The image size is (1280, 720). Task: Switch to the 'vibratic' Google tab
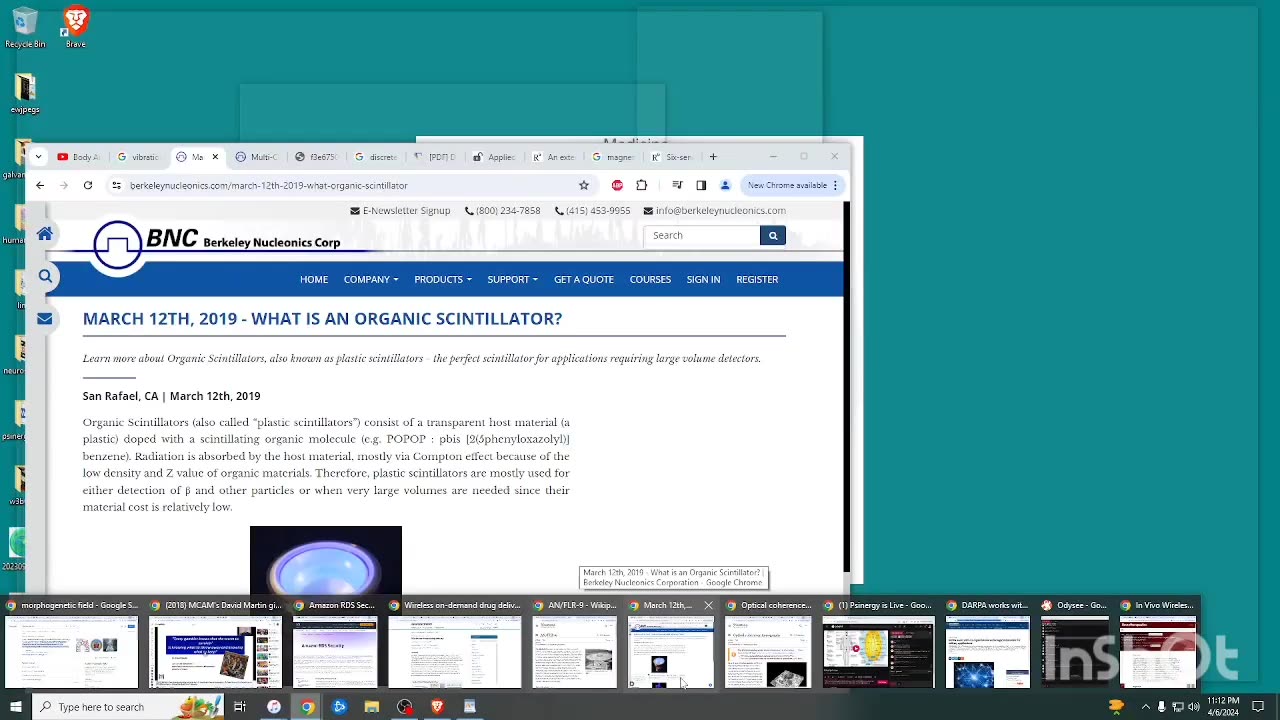click(139, 157)
